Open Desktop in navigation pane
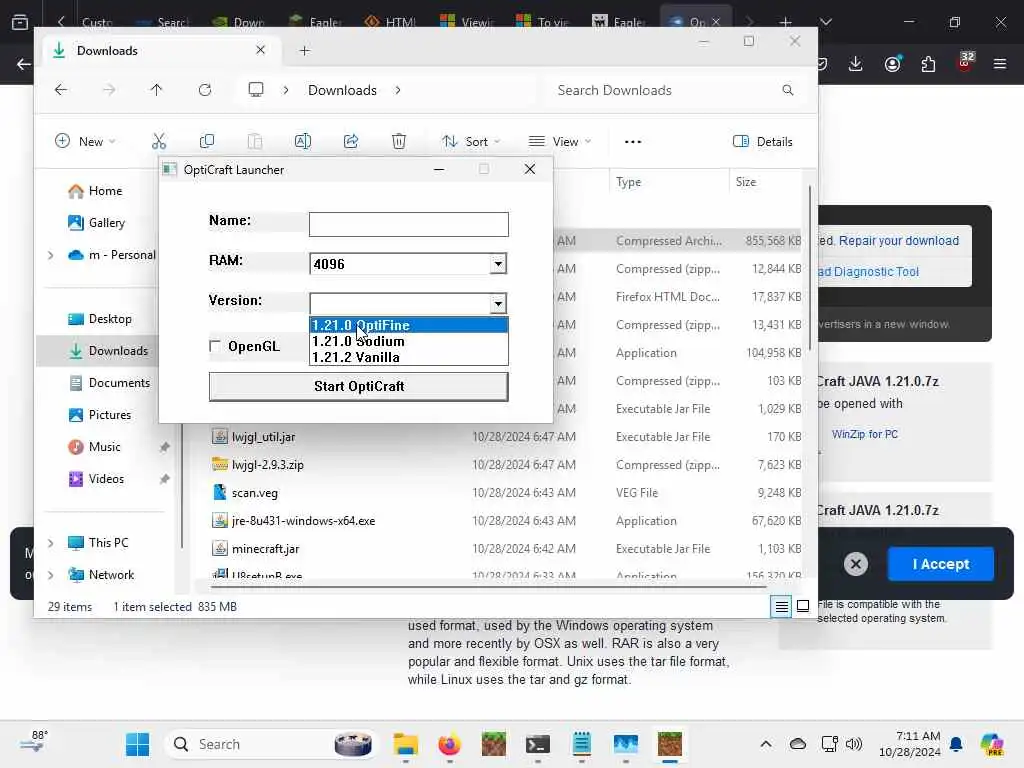 (x=100, y=319)
